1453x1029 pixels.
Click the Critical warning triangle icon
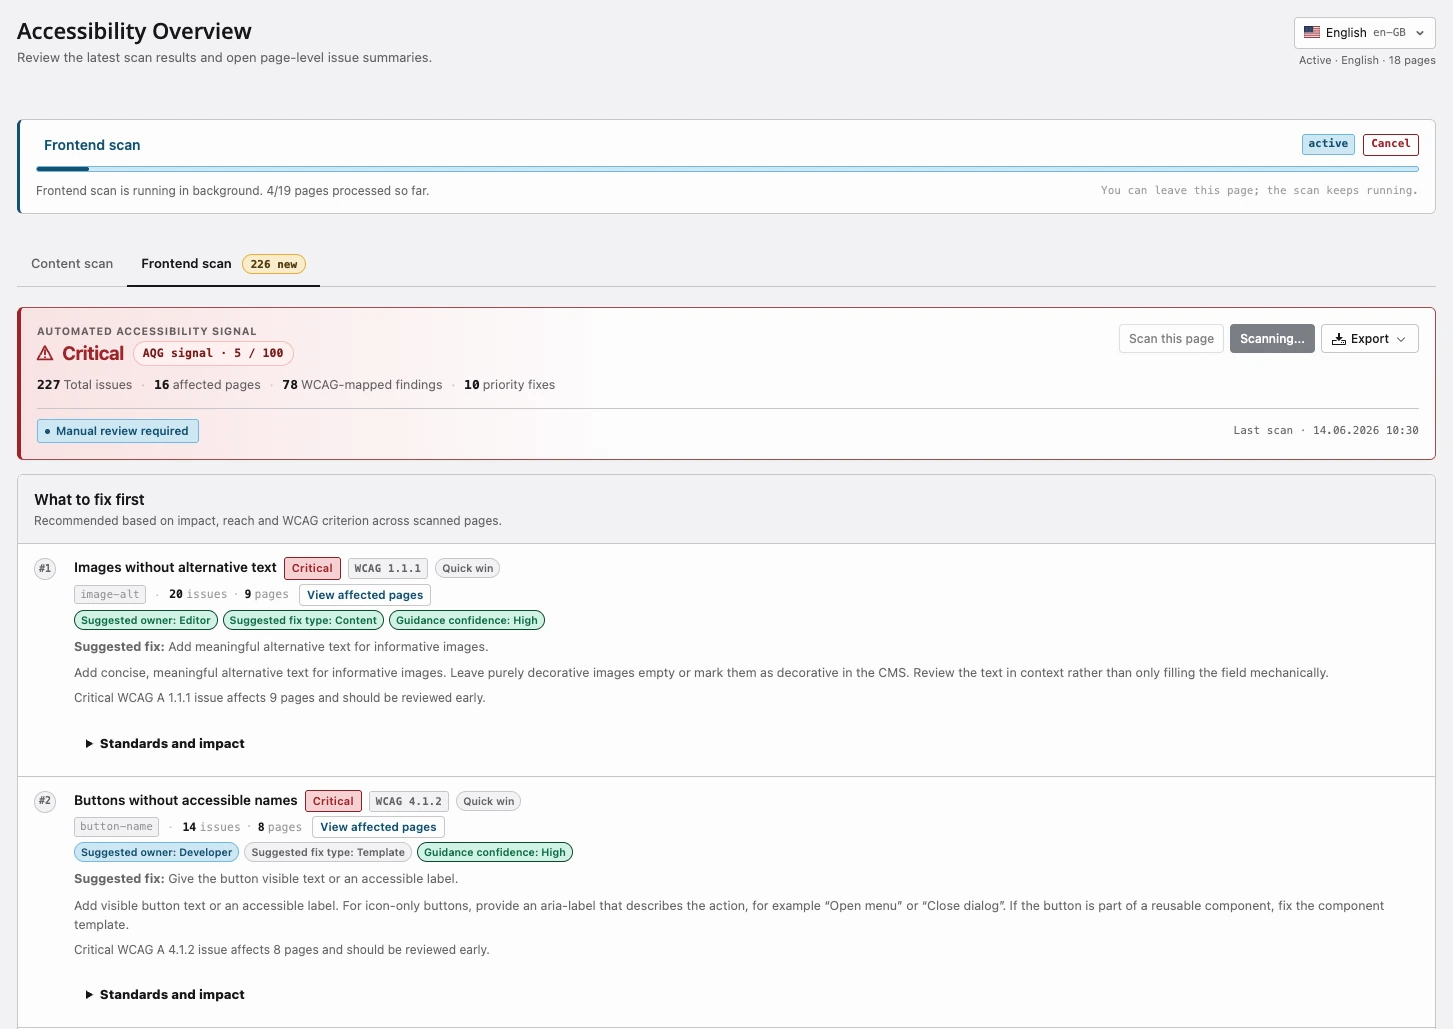[45, 353]
